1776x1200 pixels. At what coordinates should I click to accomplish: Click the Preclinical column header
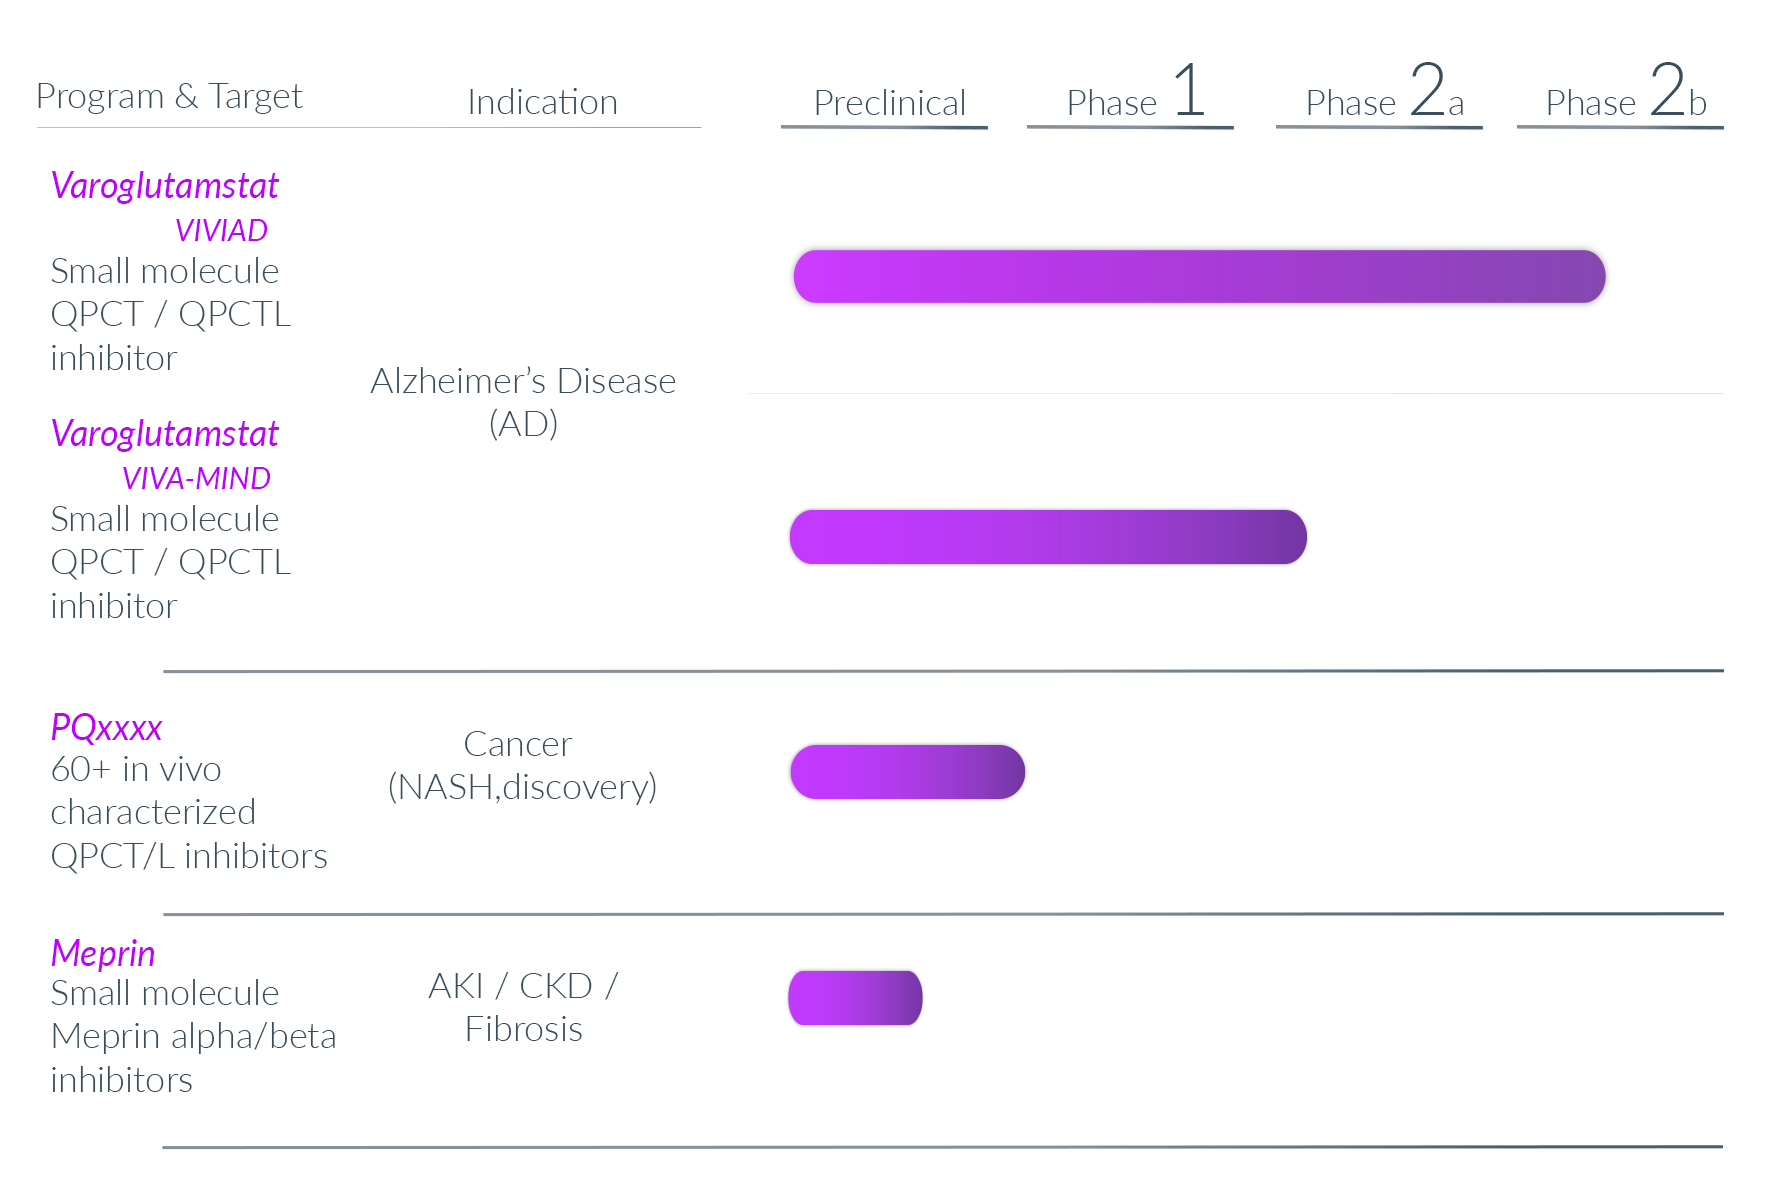pyautogui.click(x=889, y=103)
